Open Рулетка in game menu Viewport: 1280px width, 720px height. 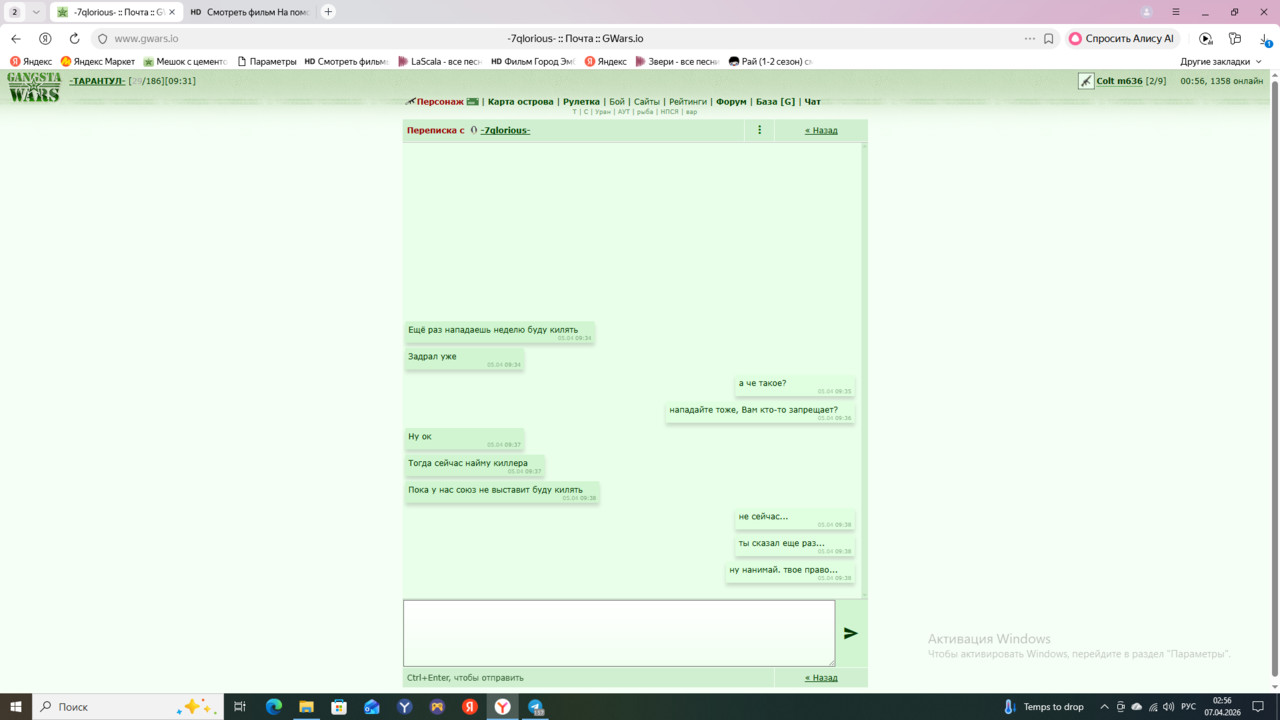coord(581,102)
